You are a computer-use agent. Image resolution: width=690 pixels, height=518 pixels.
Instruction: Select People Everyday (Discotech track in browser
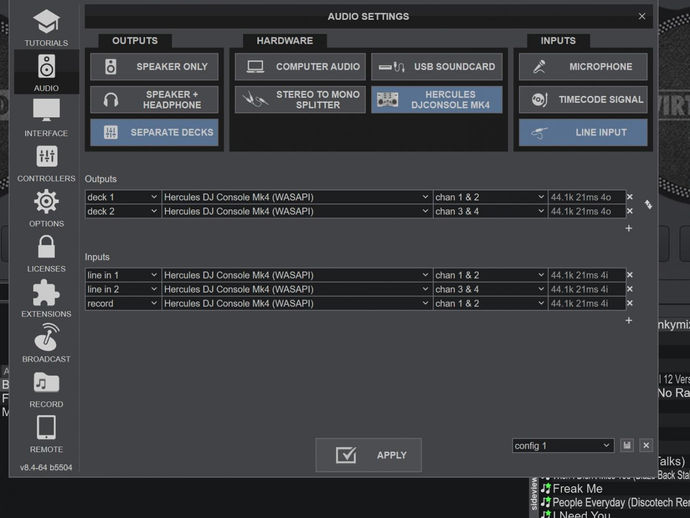pyautogui.click(x=616, y=503)
